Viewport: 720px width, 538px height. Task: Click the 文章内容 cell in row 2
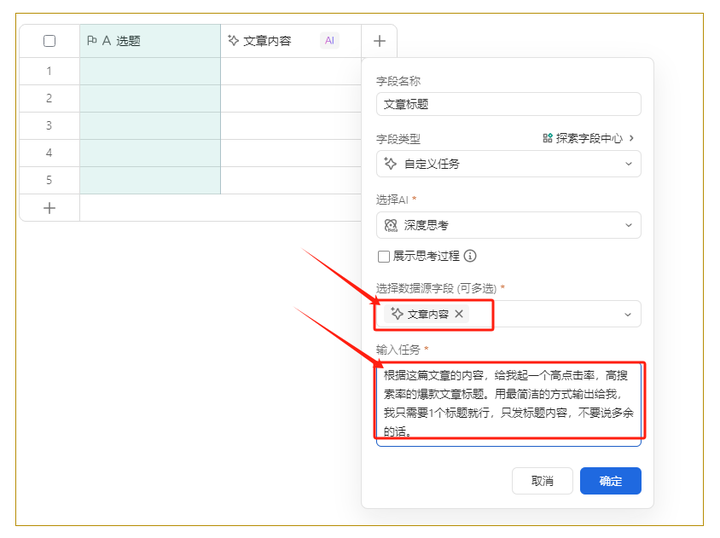click(291, 99)
